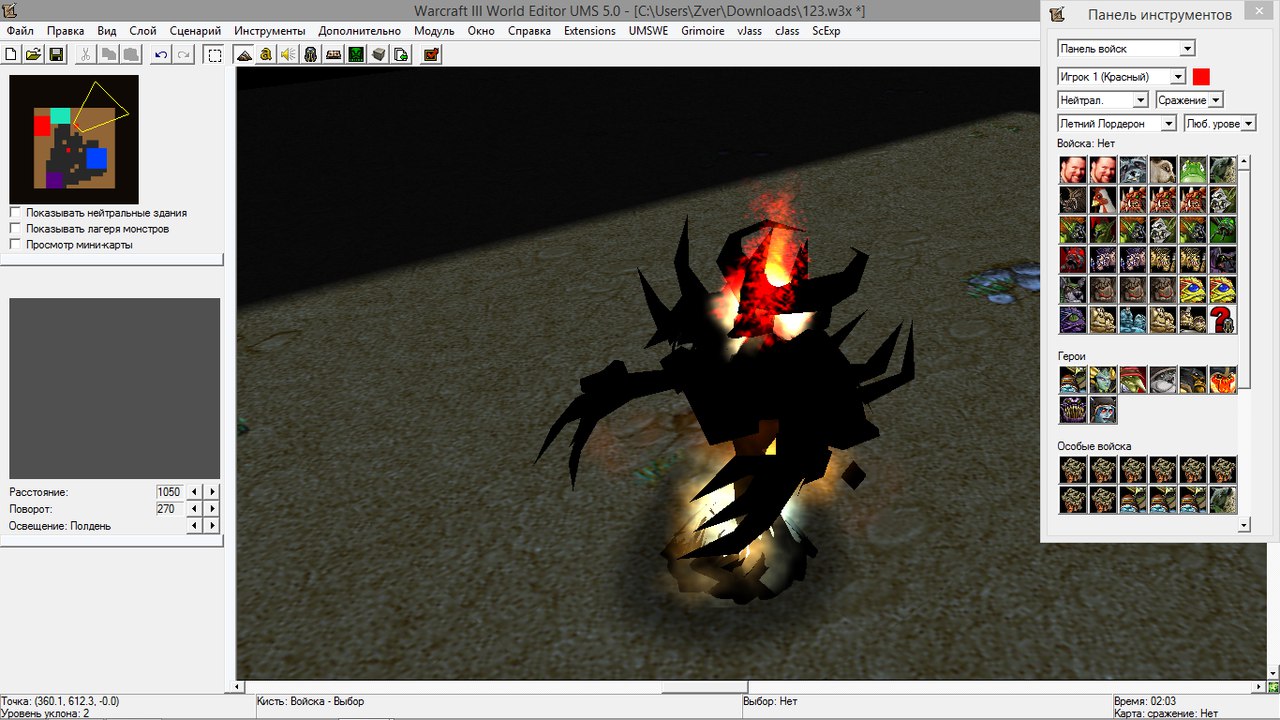
Task: Click the viewport horizontal scrollbar thumb
Action: [x=705, y=687]
